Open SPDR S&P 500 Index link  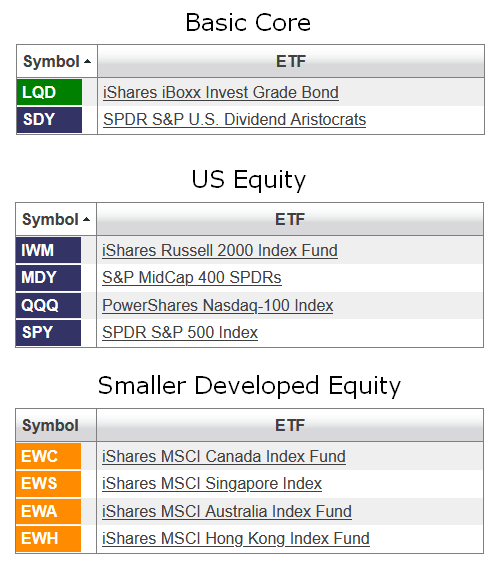click(180, 332)
